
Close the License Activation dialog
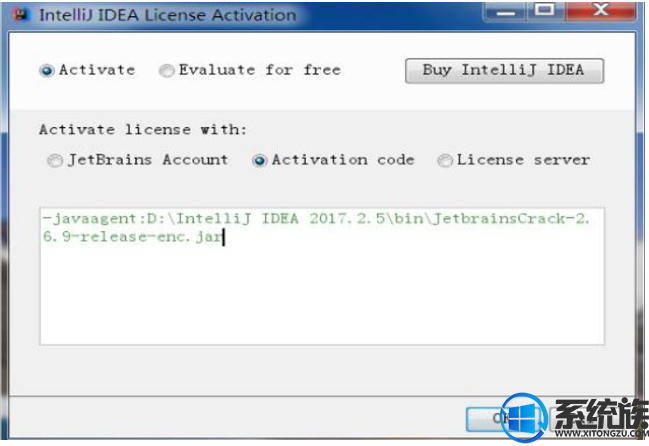point(600,11)
